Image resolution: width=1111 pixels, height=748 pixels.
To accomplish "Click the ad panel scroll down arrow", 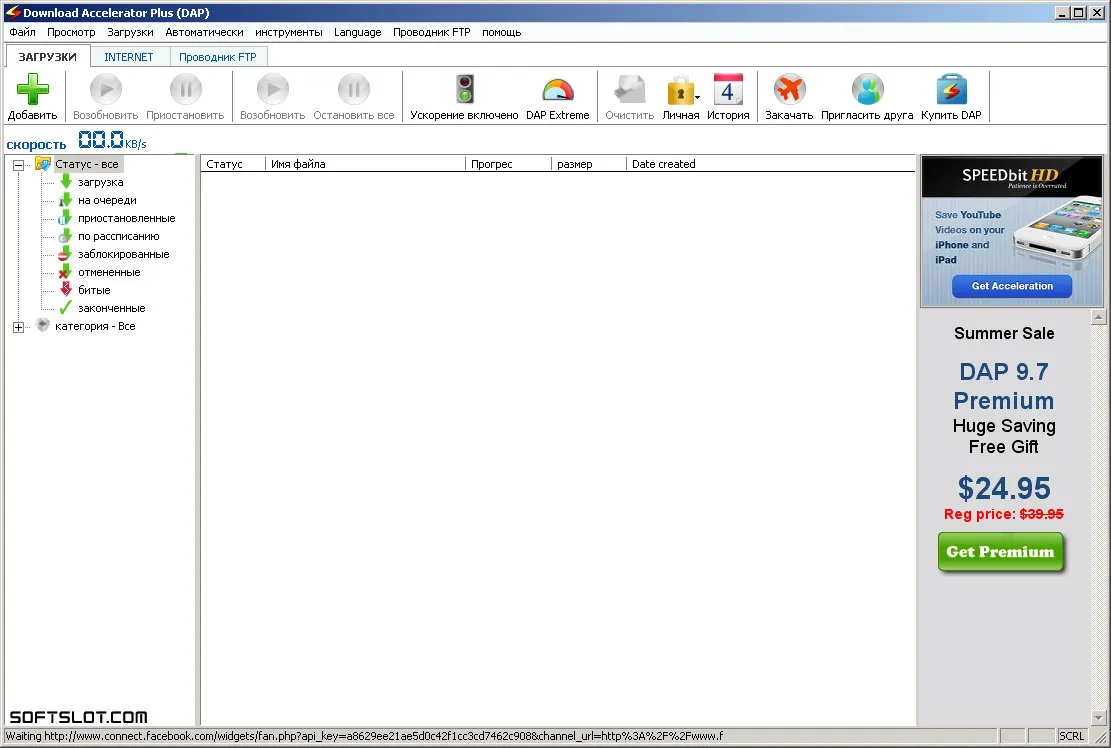I will tap(1098, 718).
